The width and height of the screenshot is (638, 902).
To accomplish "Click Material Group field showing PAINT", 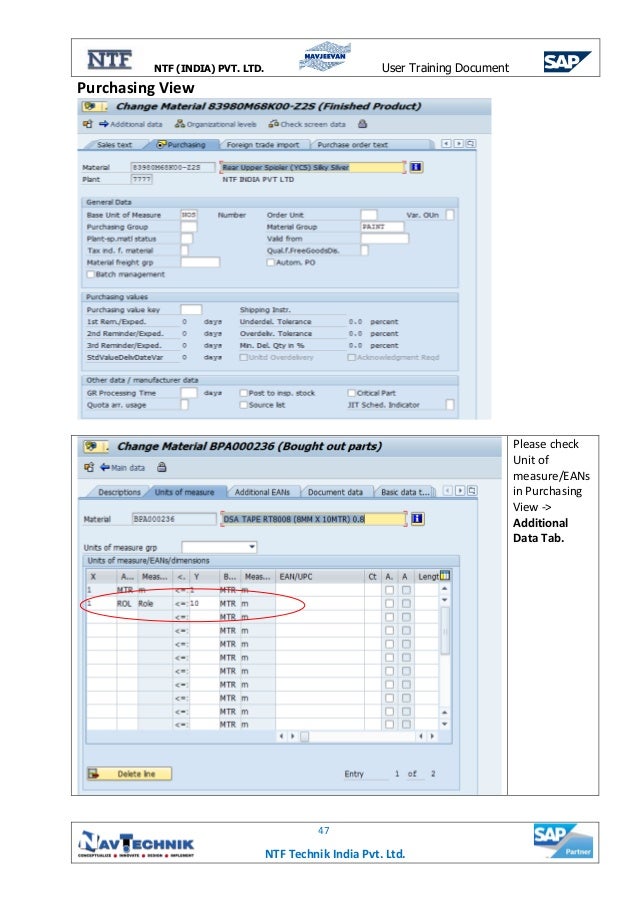I will pyautogui.click(x=382, y=227).
